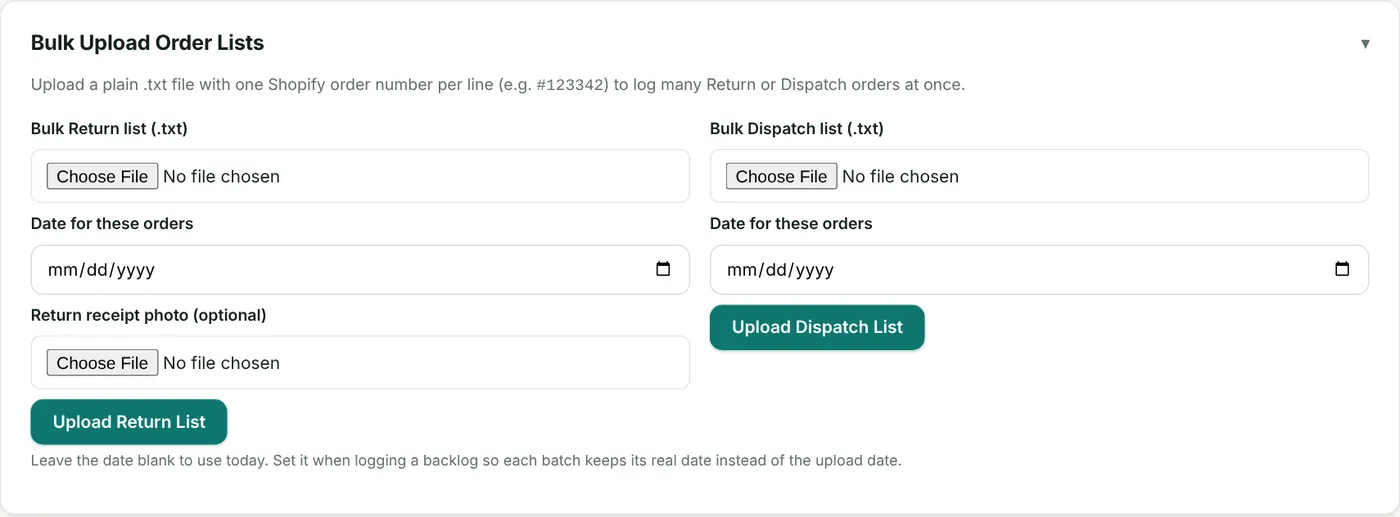Choose a file for Bulk Dispatch list

click(782, 176)
